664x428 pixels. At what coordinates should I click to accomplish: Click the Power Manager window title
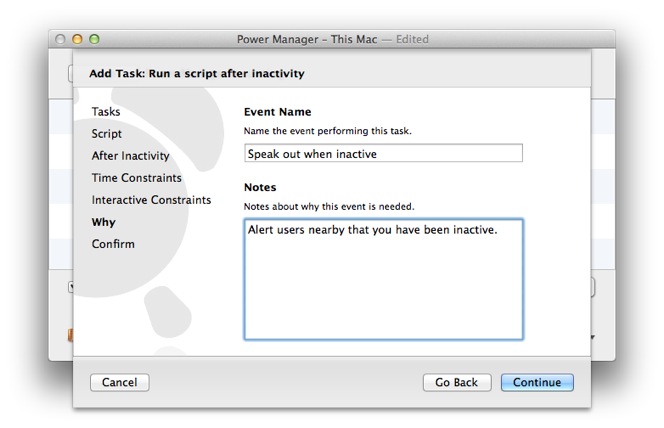pyautogui.click(x=307, y=39)
